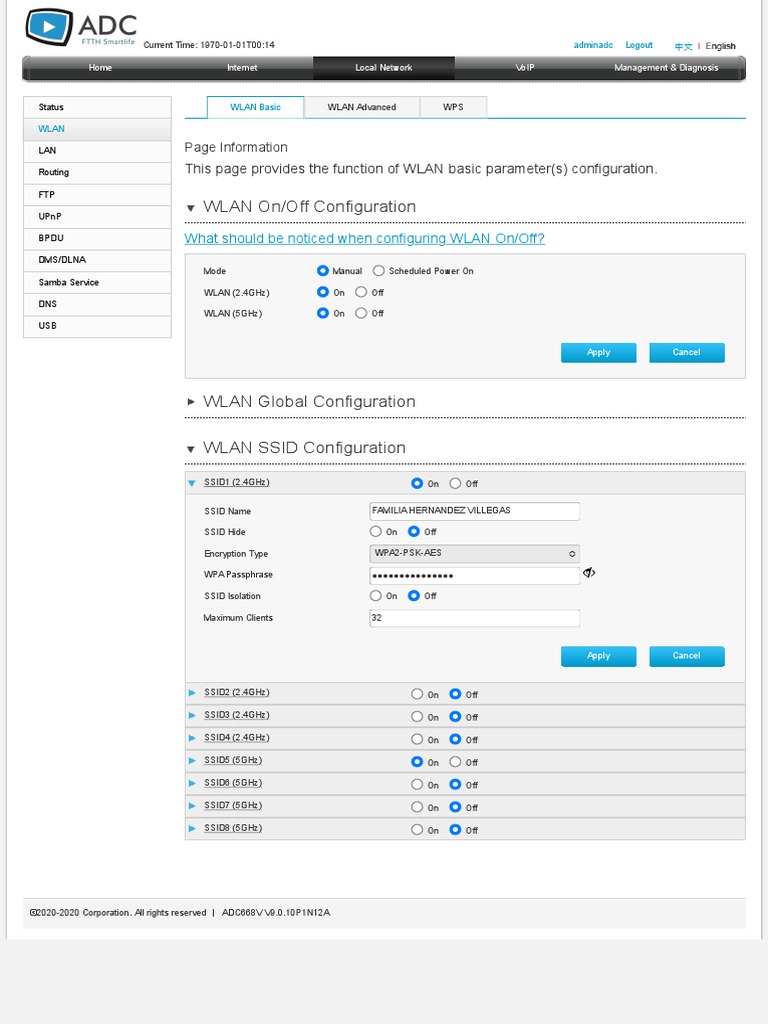Switch to the WLAN Advanced tab

361,107
